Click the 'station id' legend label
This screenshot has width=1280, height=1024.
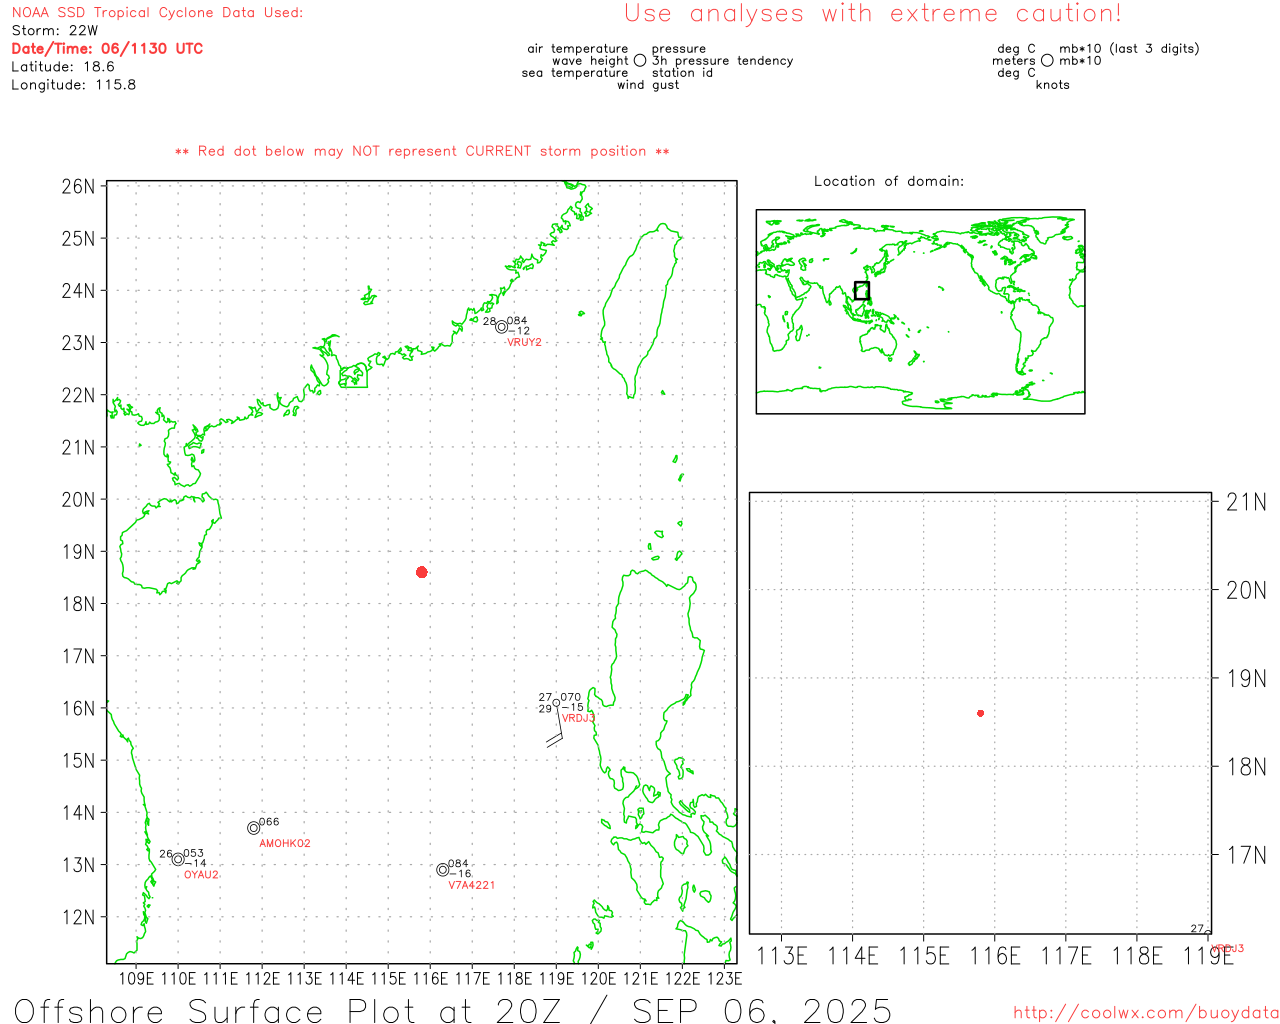(x=683, y=72)
